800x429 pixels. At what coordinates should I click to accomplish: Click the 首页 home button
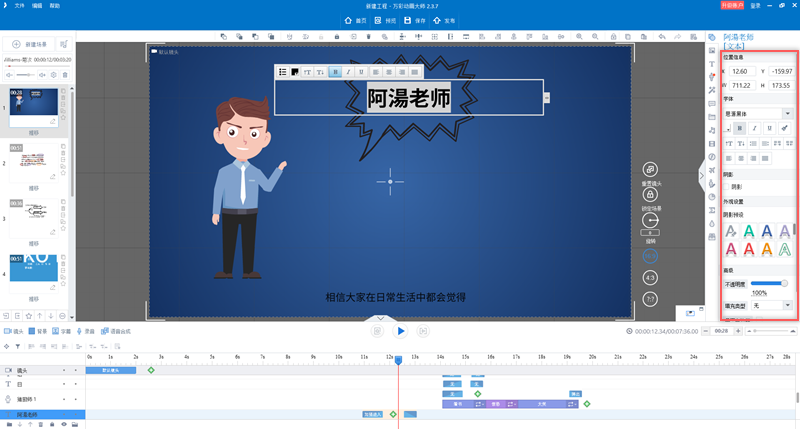pos(356,20)
